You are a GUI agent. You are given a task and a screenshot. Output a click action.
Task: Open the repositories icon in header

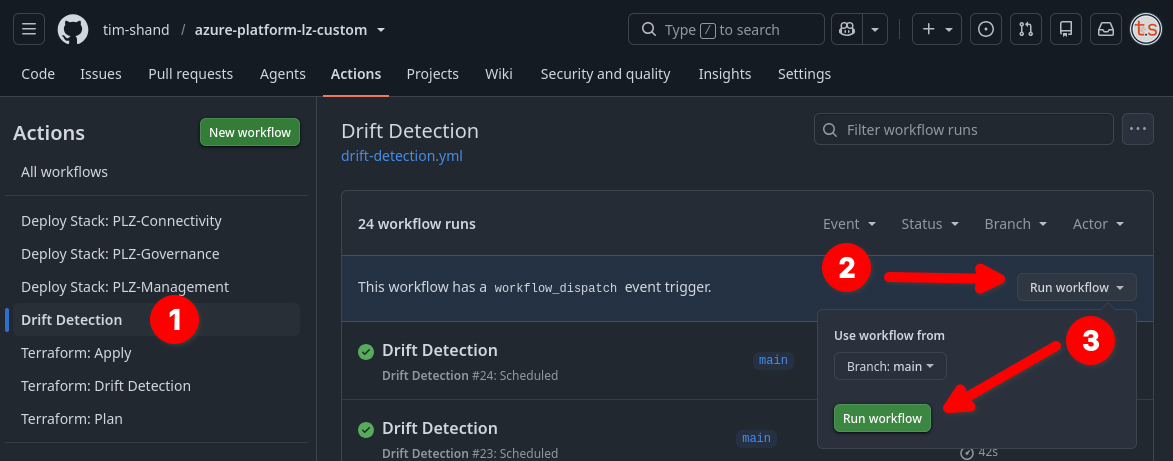tap(1066, 29)
